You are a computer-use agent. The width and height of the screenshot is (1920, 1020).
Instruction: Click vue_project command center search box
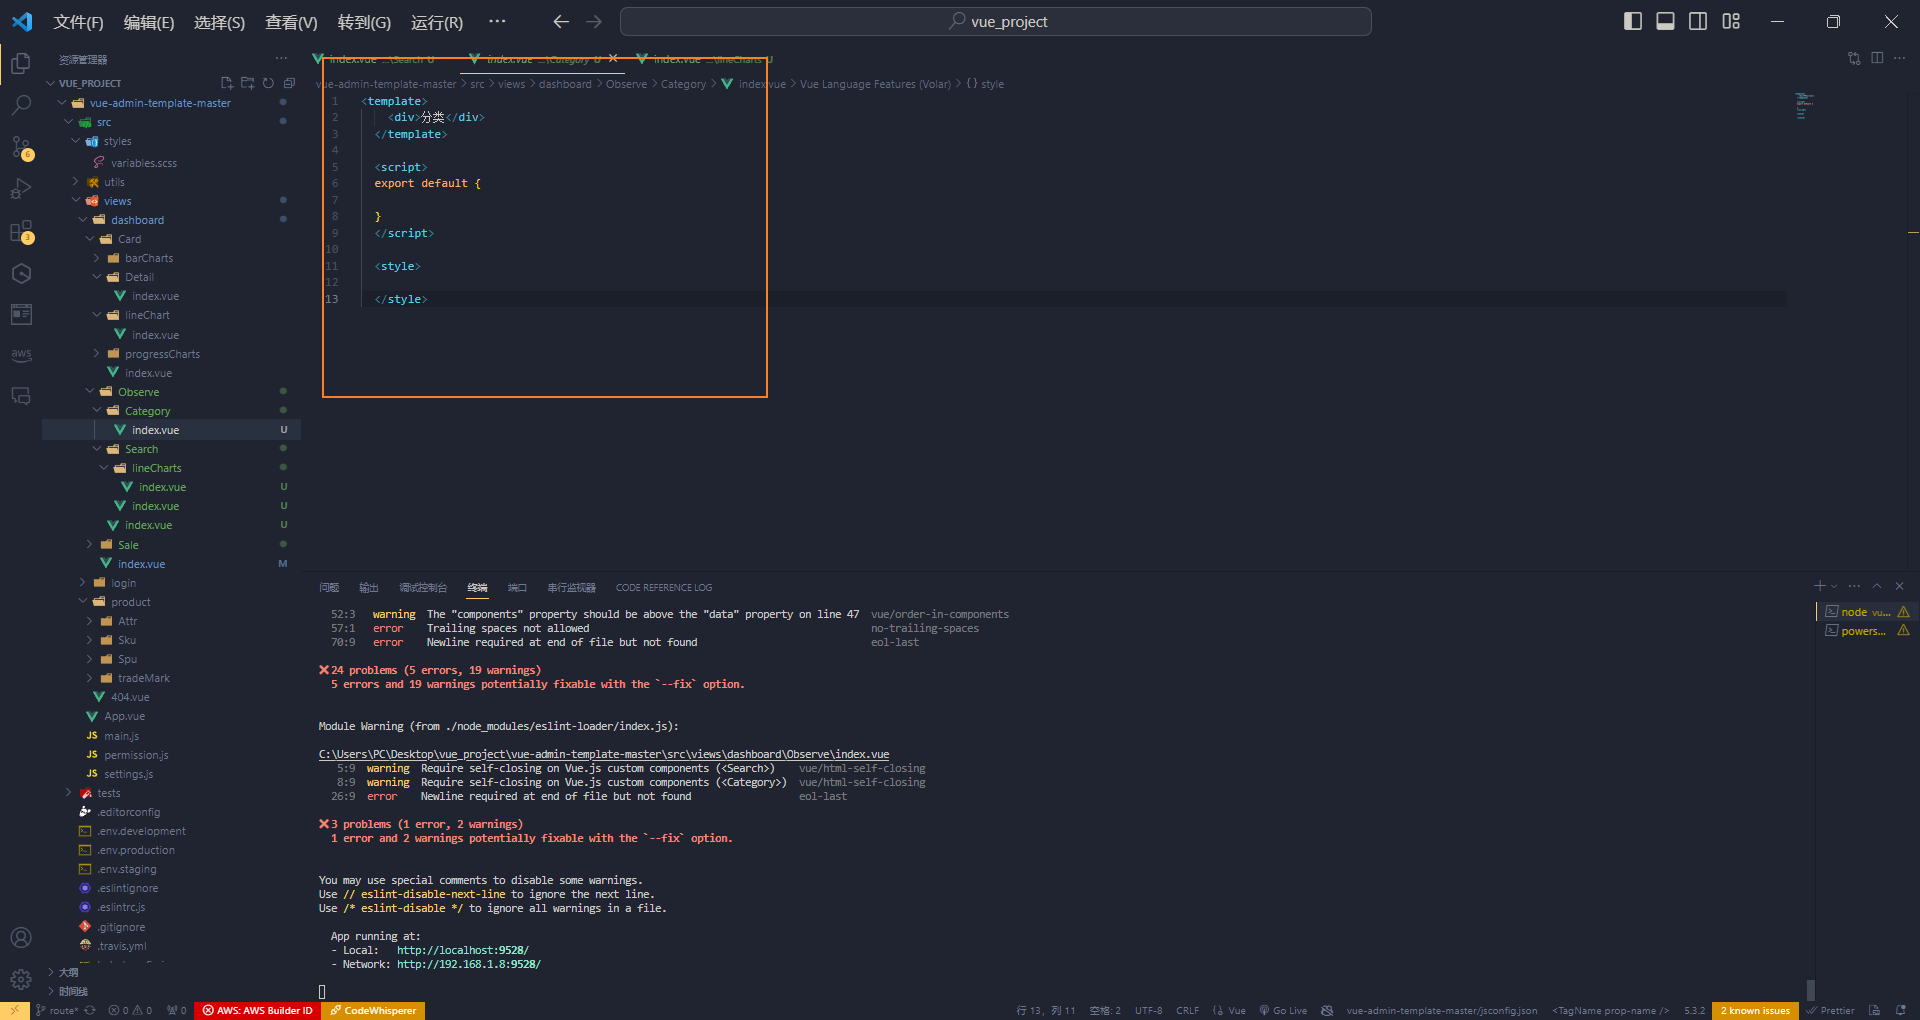tap(996, 22)
